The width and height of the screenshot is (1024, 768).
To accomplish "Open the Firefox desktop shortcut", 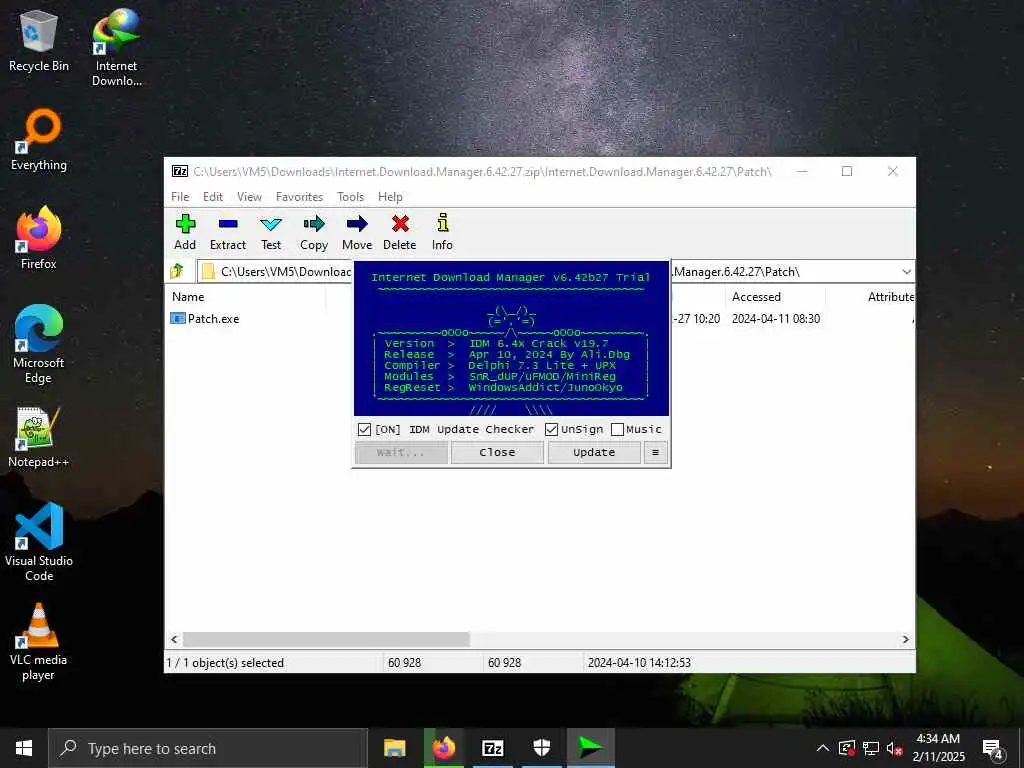I will point(39,238).
